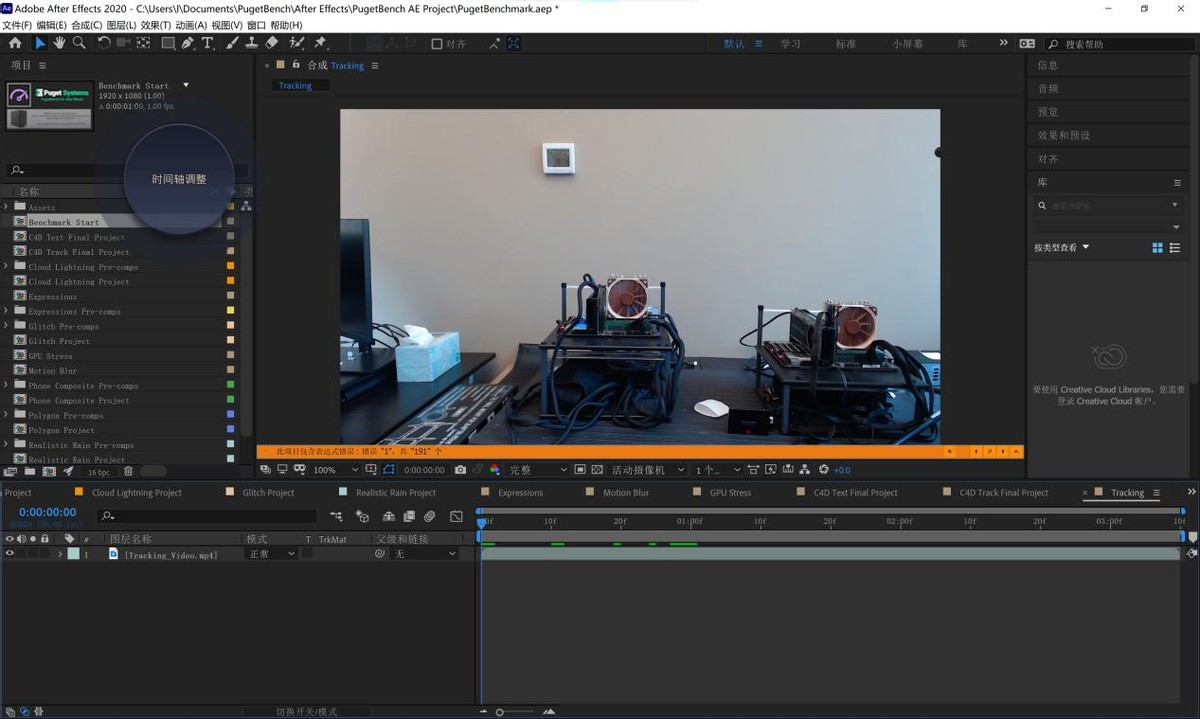Delete selected item with trash icon
The height and width of the screenshot is (719, 1200).
click(x=128, y=471)
